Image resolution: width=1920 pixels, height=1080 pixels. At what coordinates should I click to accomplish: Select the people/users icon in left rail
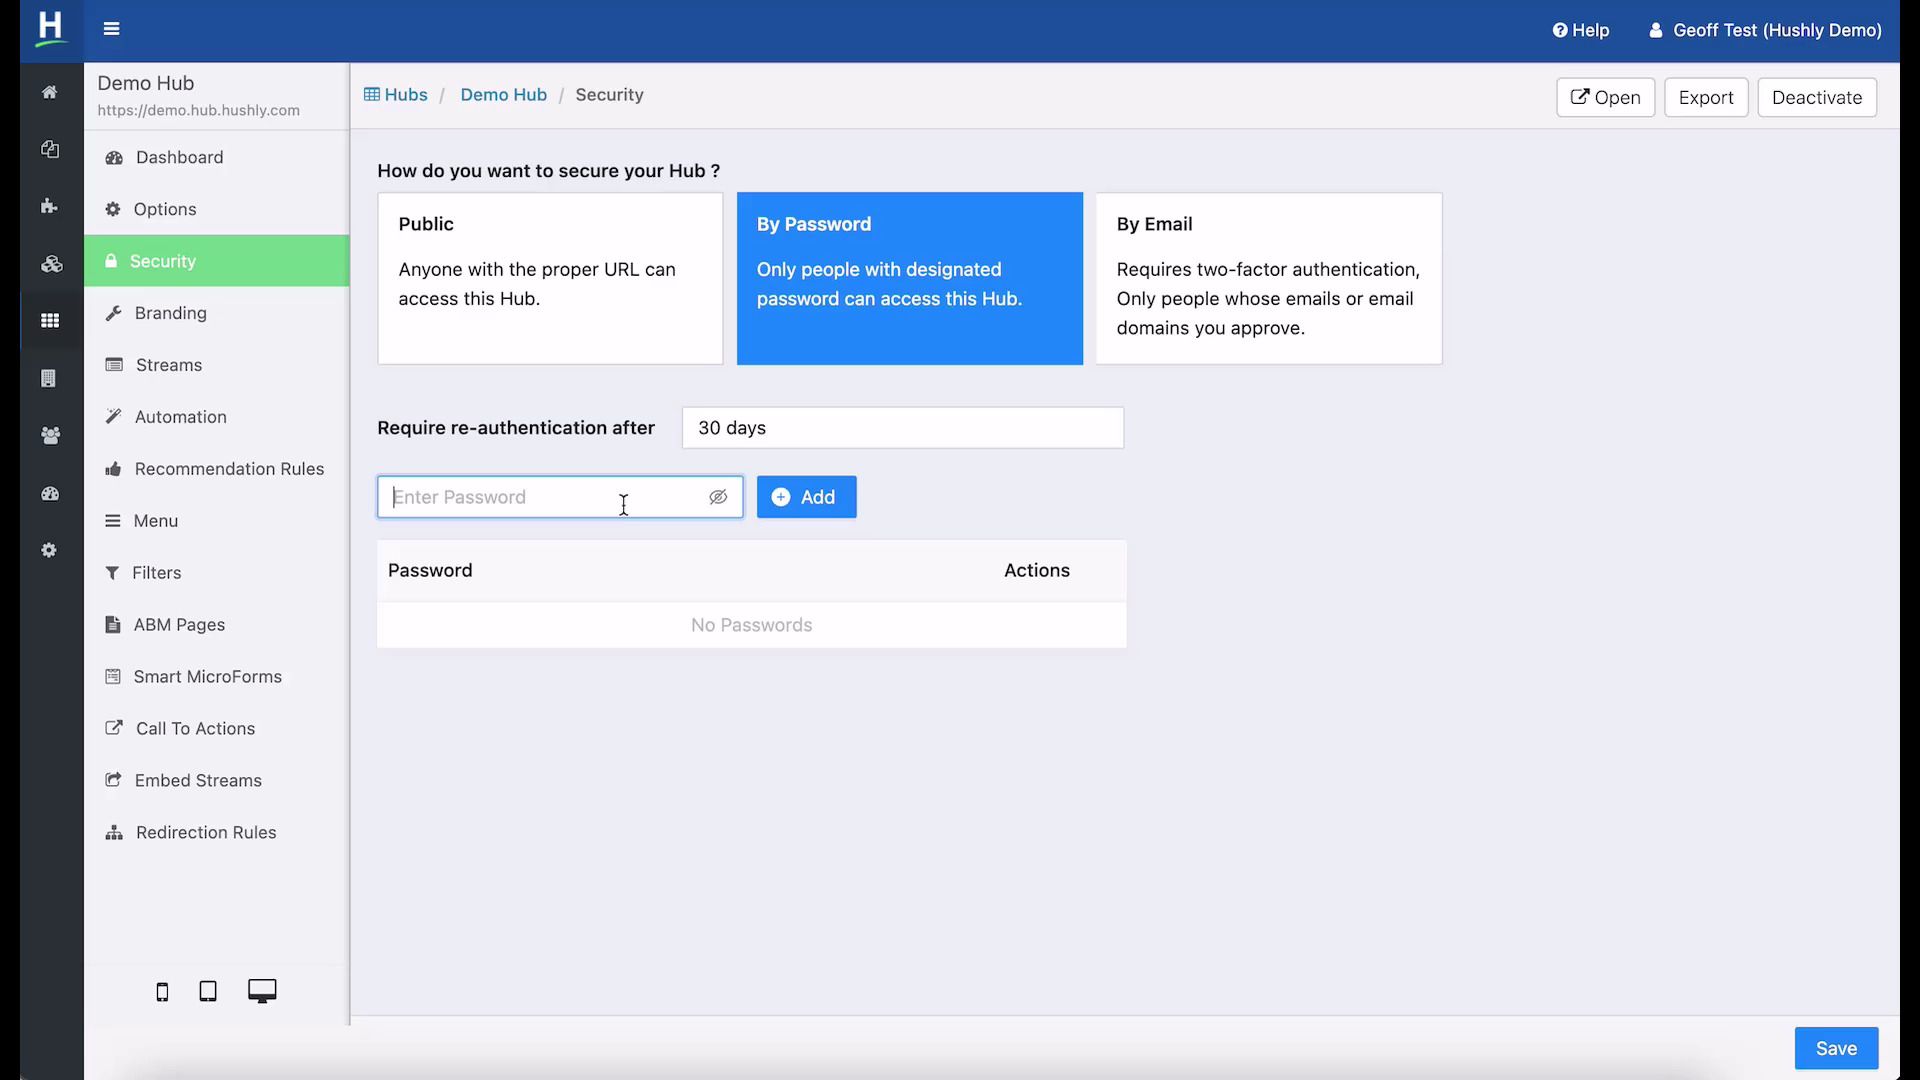pos(50,436)
